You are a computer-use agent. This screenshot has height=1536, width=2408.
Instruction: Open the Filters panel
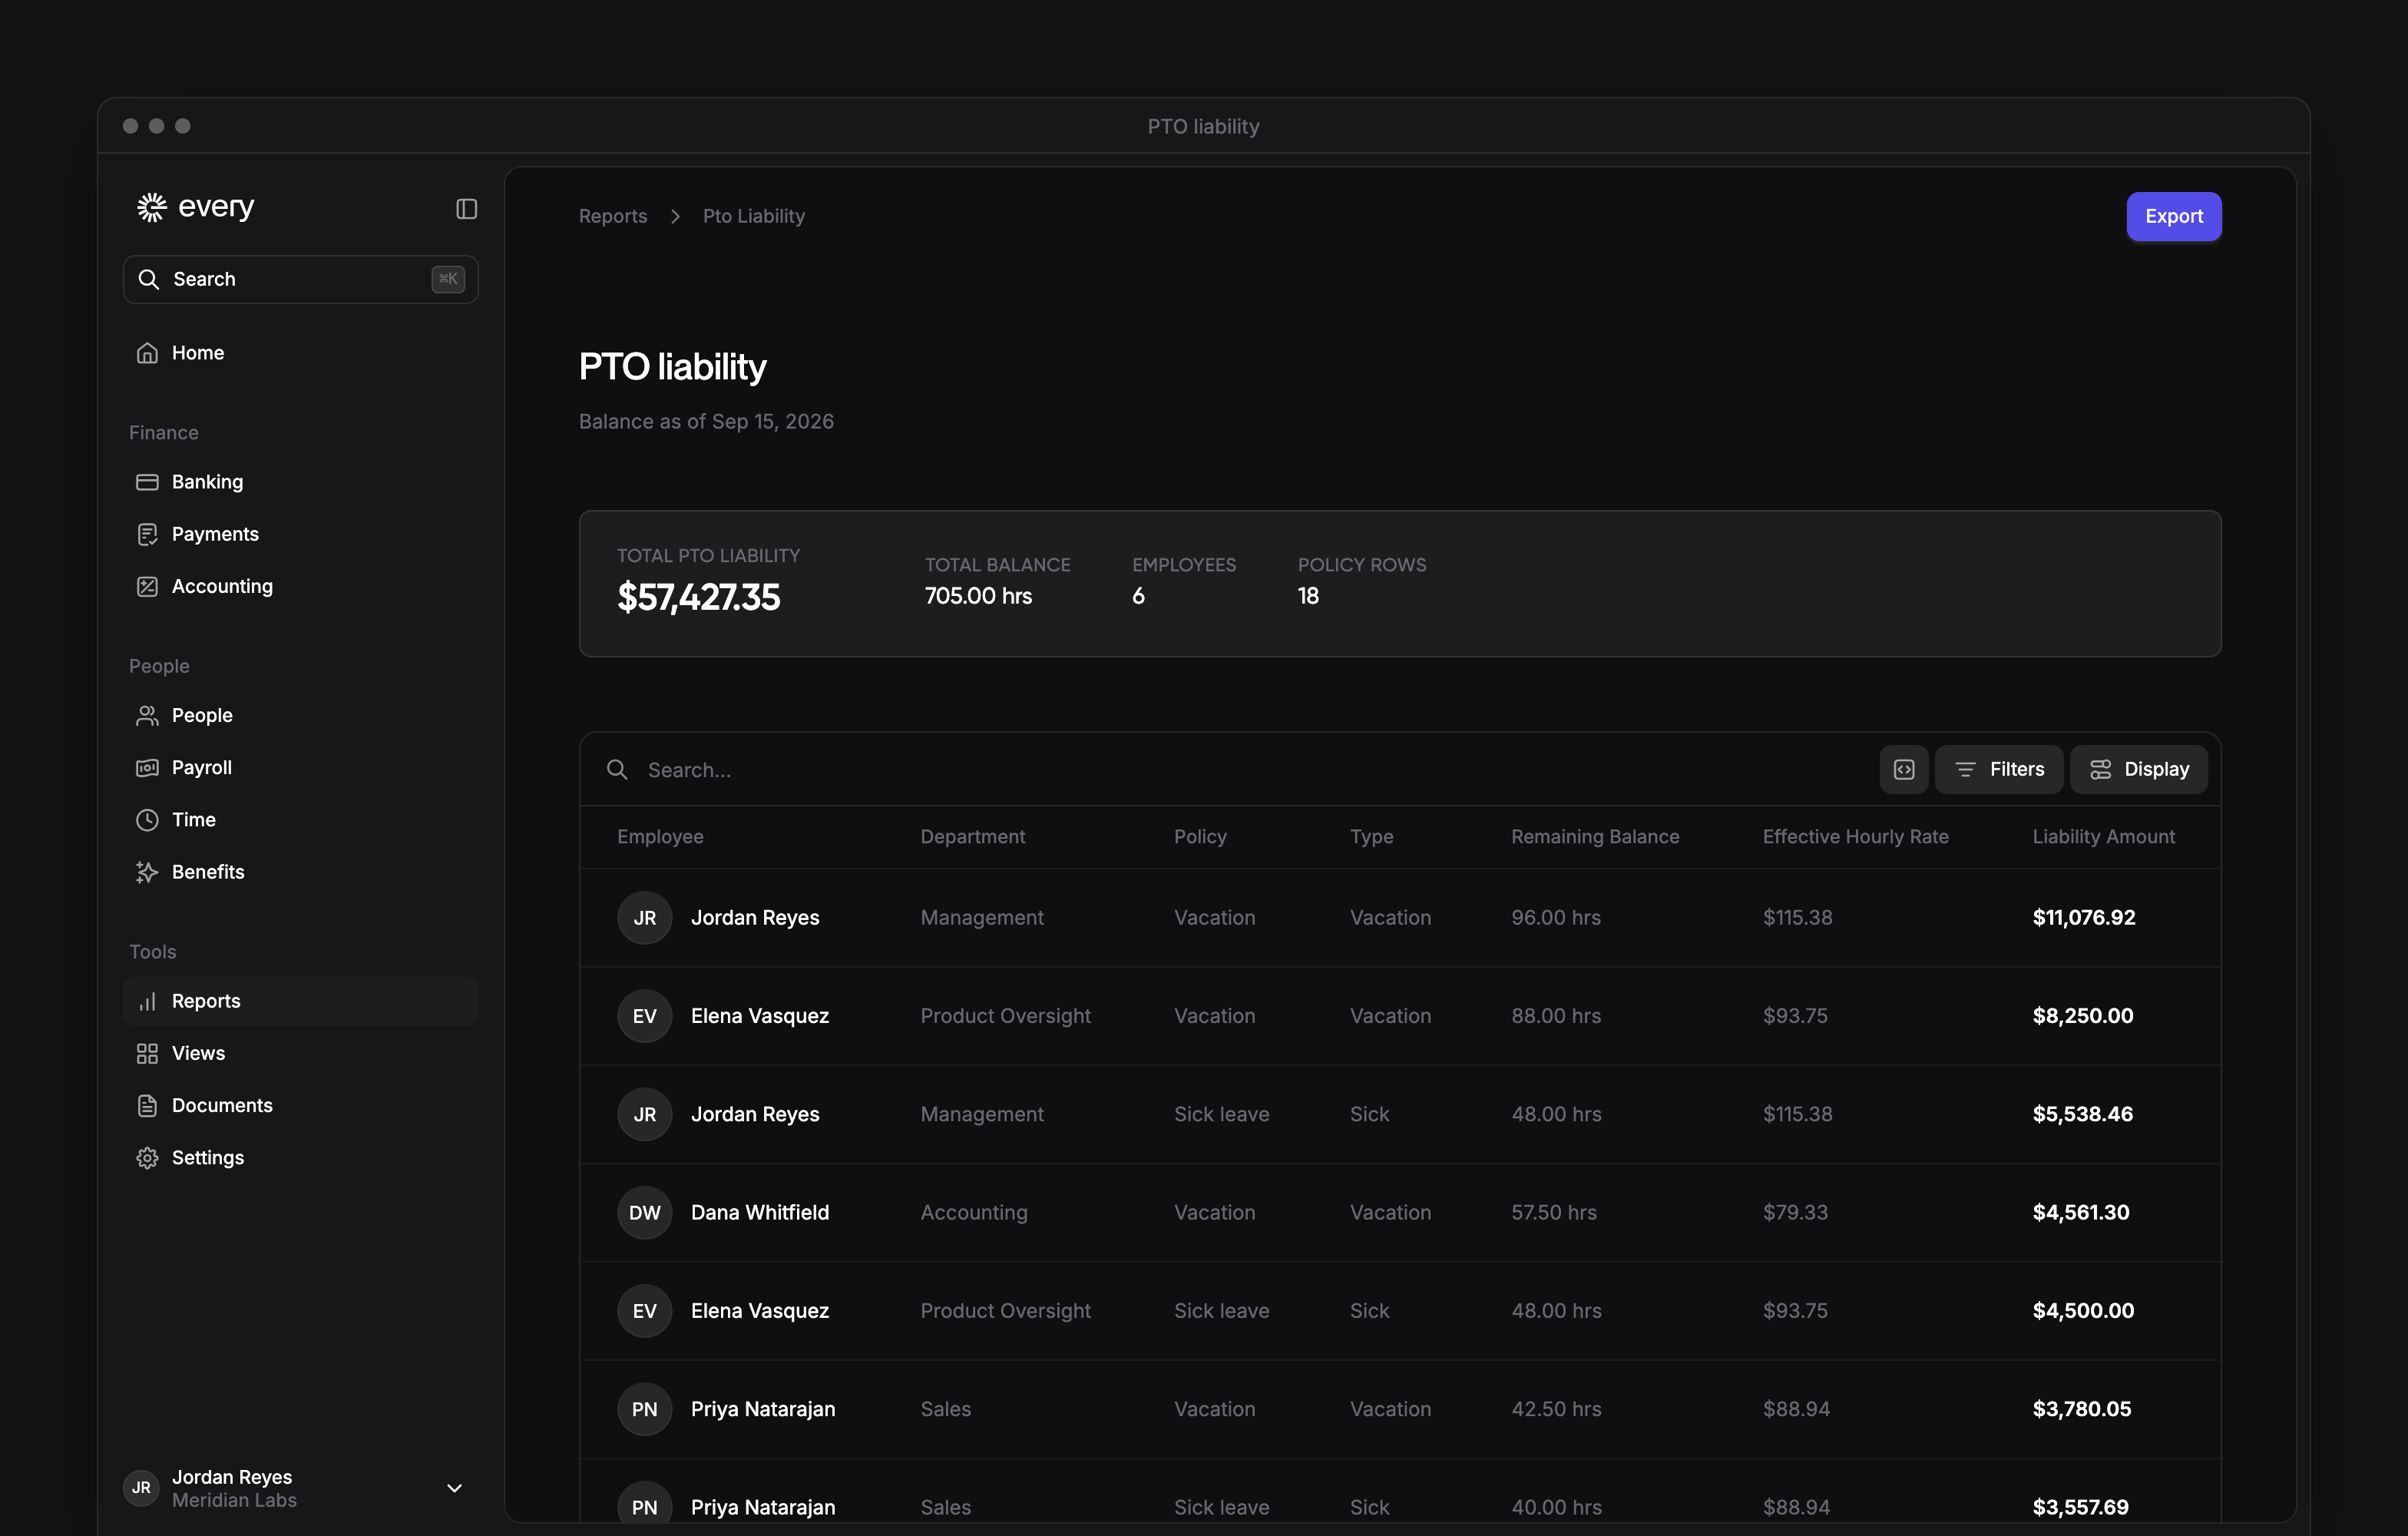(x=1998, y=769)
